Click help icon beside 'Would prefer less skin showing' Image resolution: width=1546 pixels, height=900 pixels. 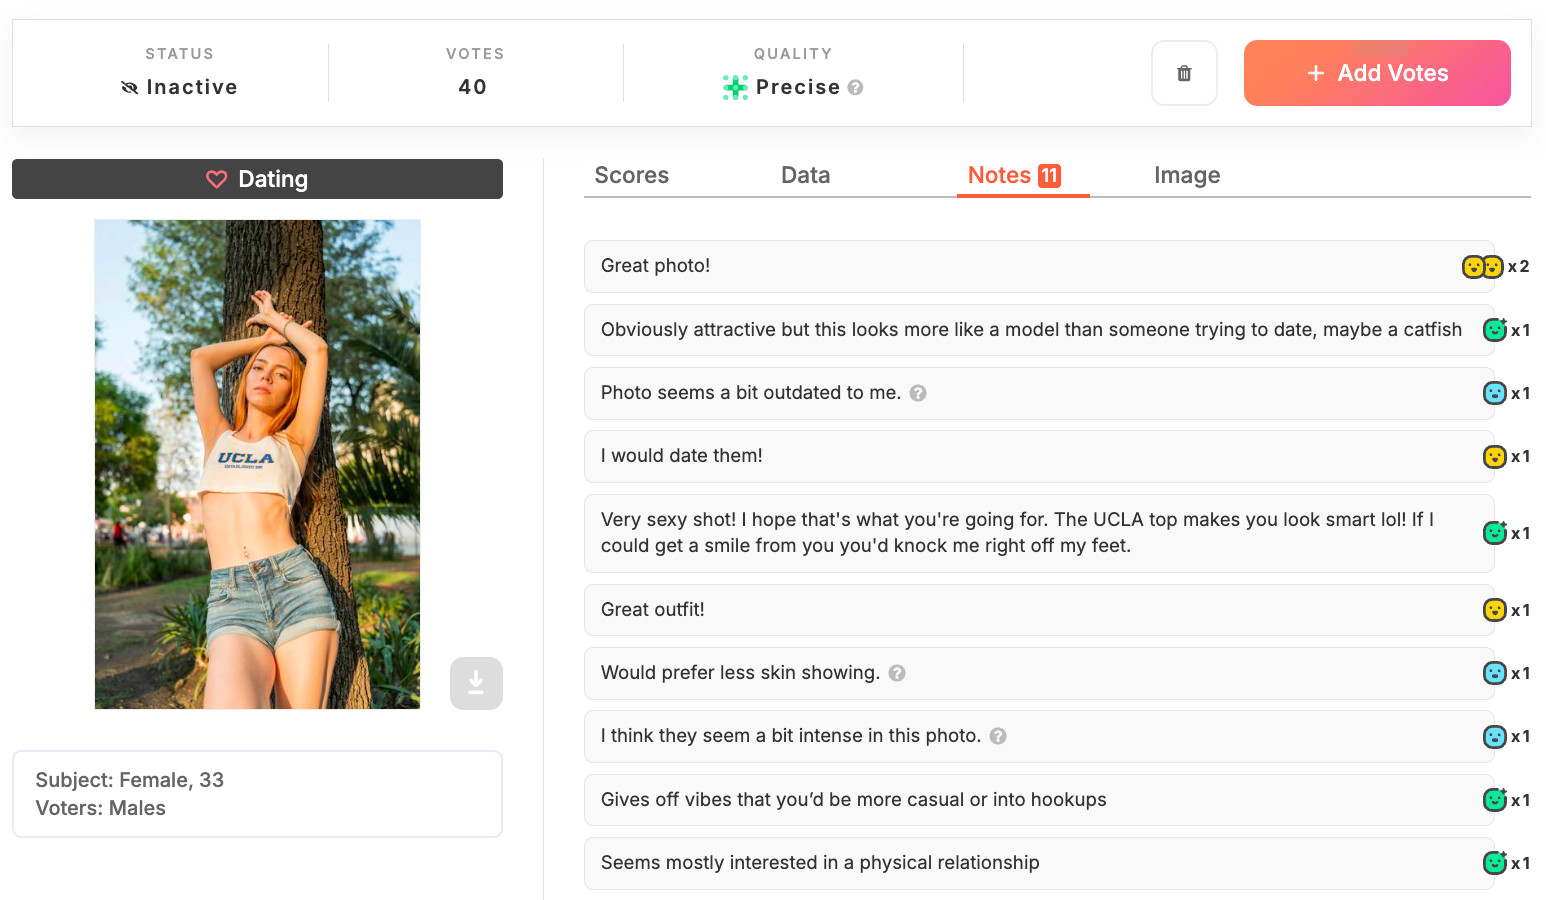click(896, 673)
